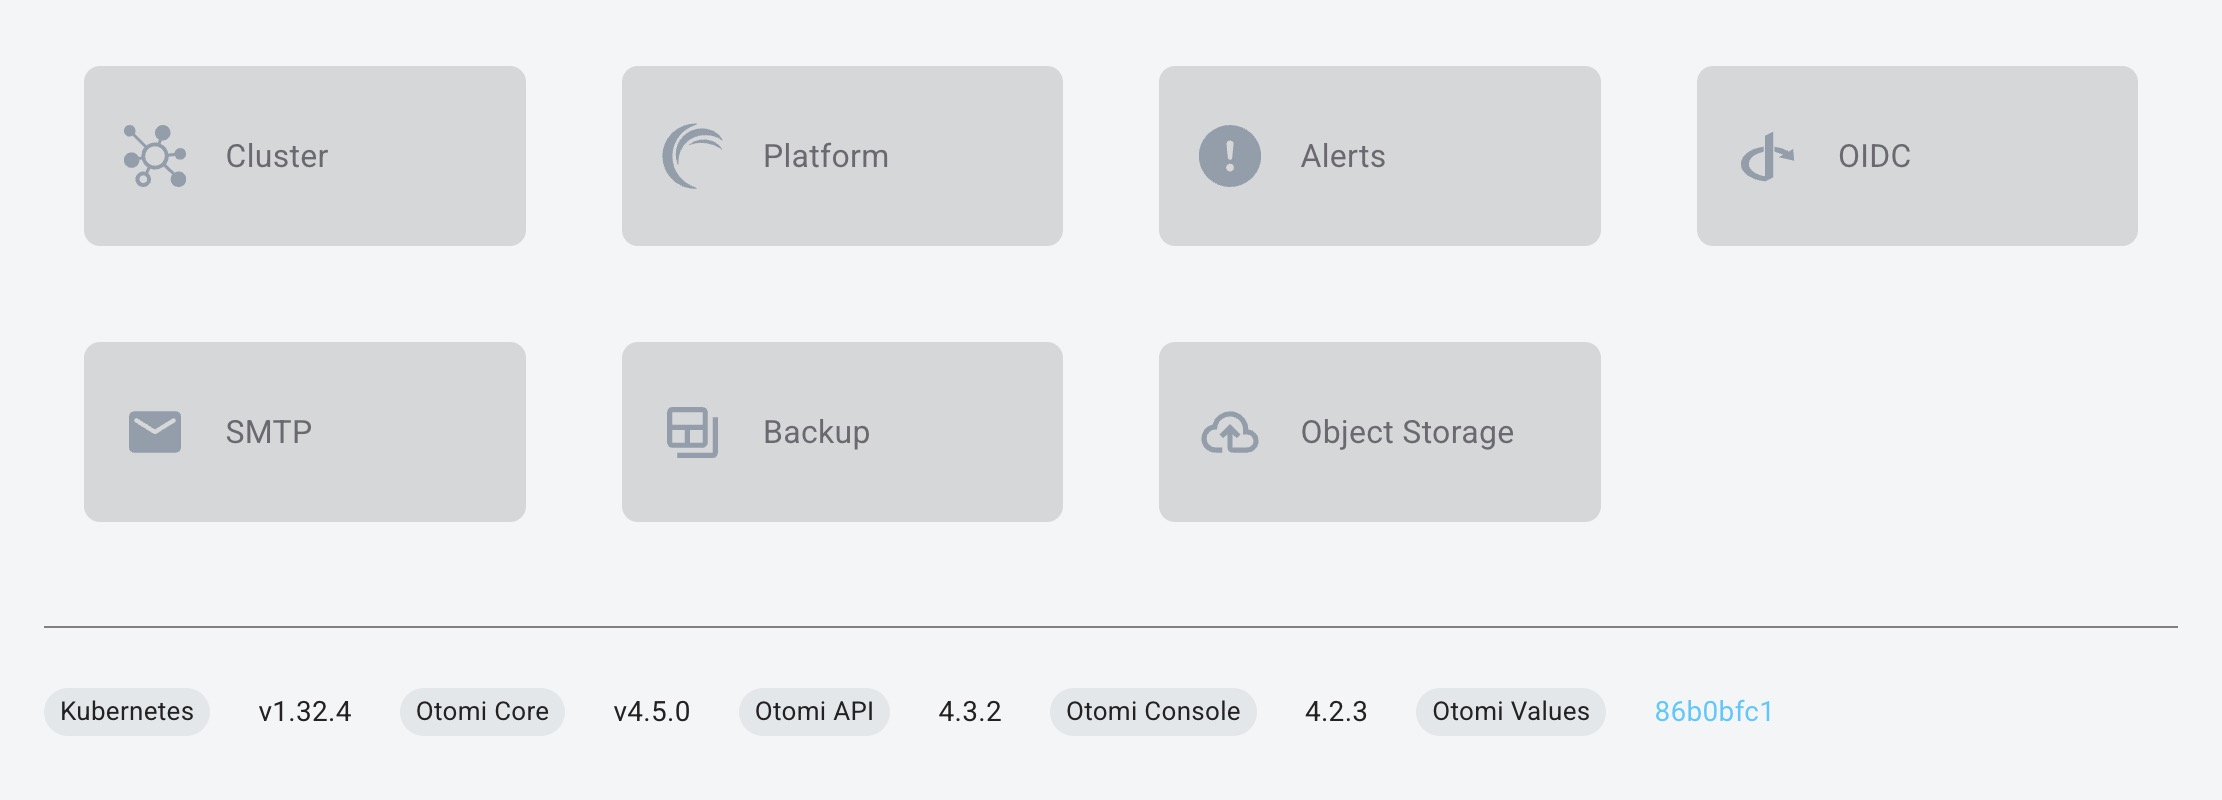Open the Platform settings card

tap(842, 156)
